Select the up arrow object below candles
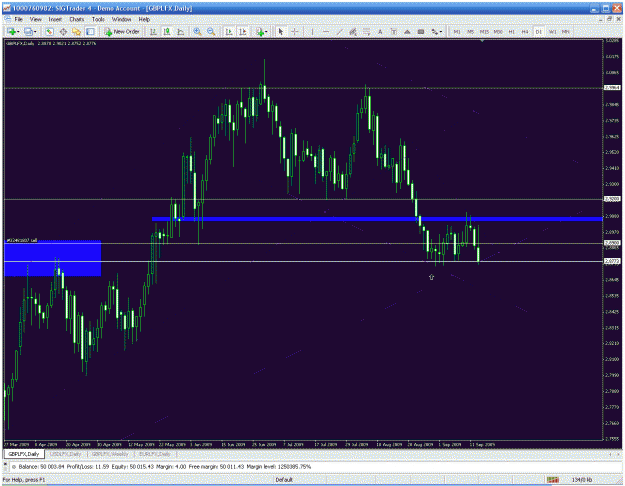The height and width of the screenshot is (486, 625). click(431, 277)
